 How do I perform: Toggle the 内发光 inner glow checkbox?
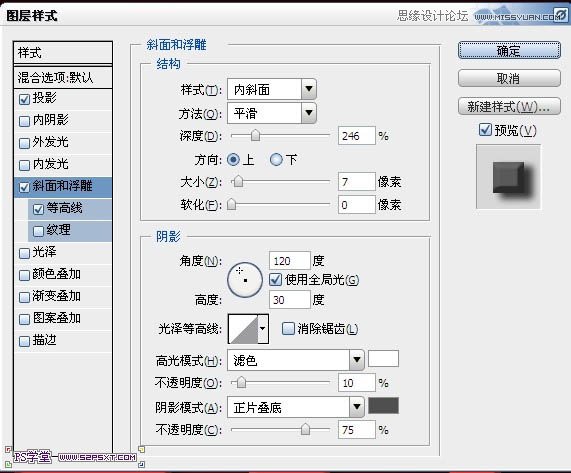[x=24, y=165]
